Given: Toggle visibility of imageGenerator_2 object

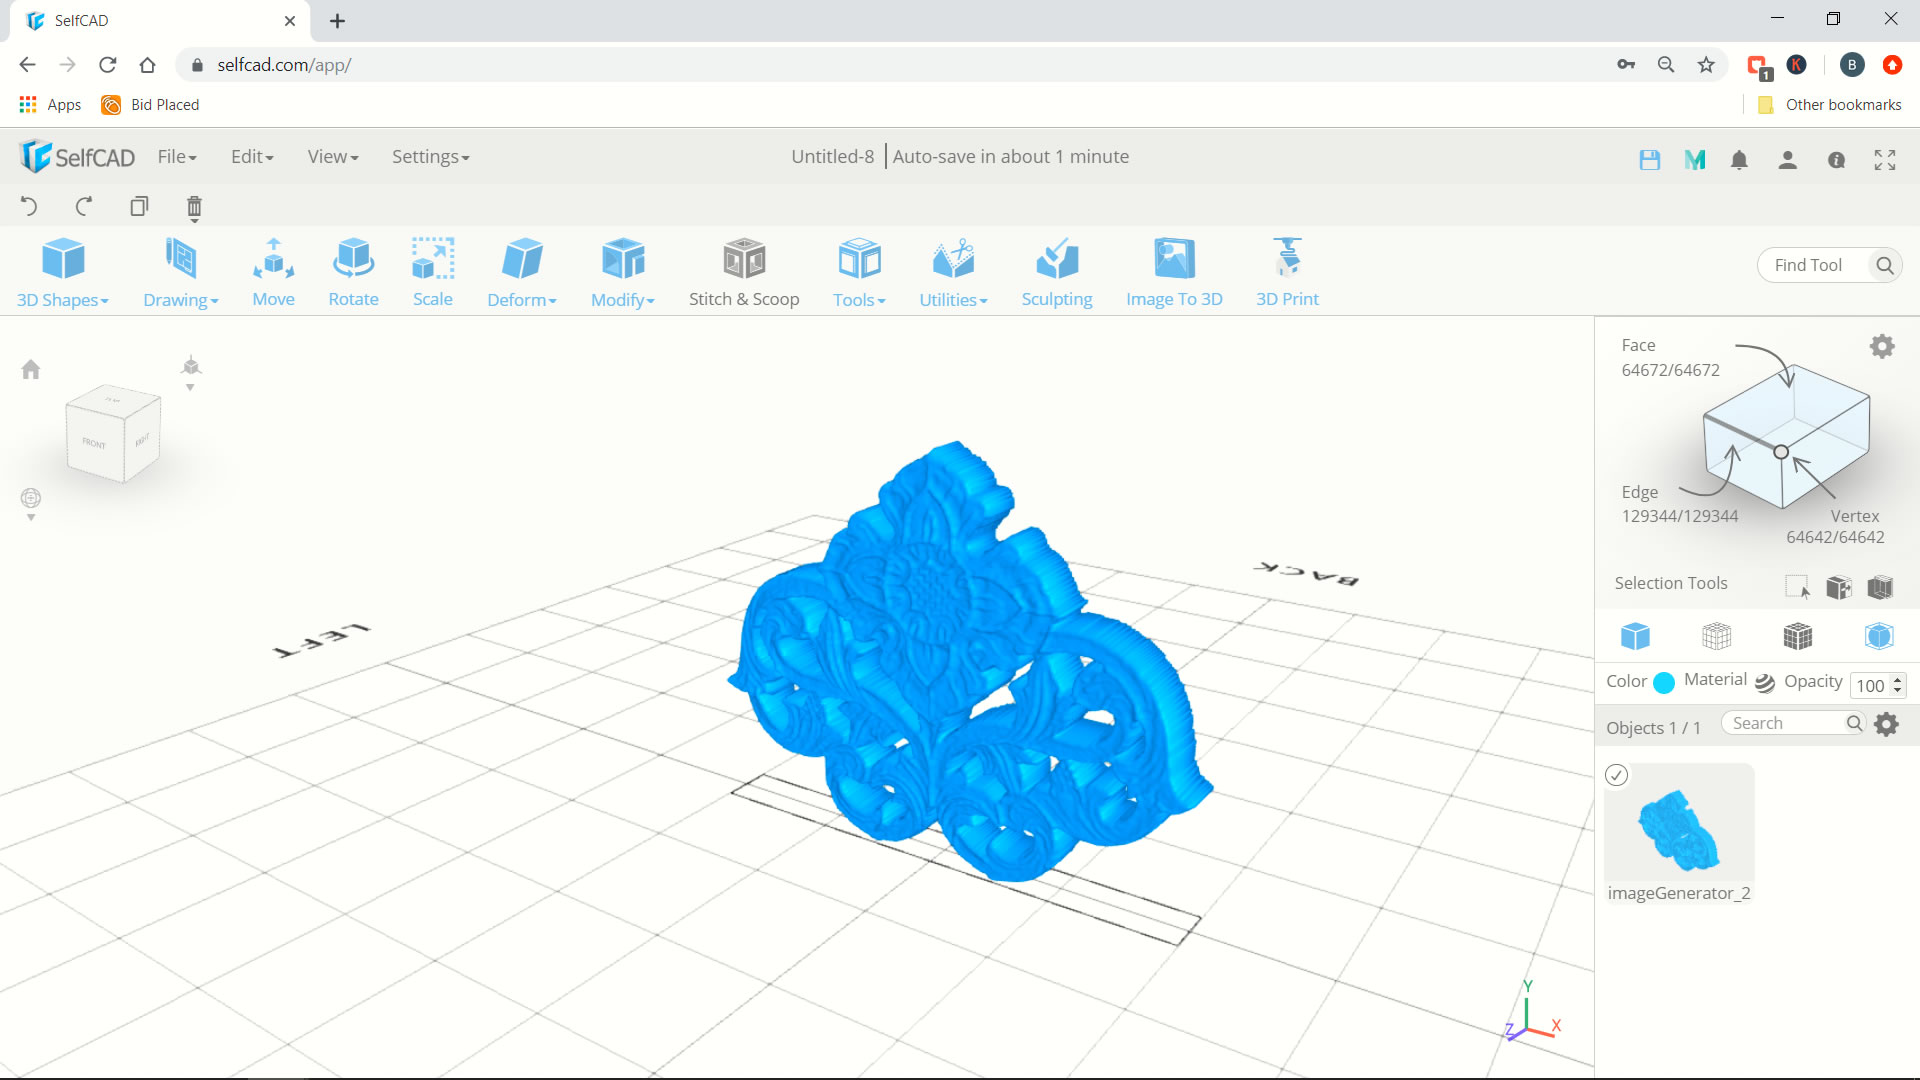Looking at the screenshot, I should click(x=1617, y=774).
